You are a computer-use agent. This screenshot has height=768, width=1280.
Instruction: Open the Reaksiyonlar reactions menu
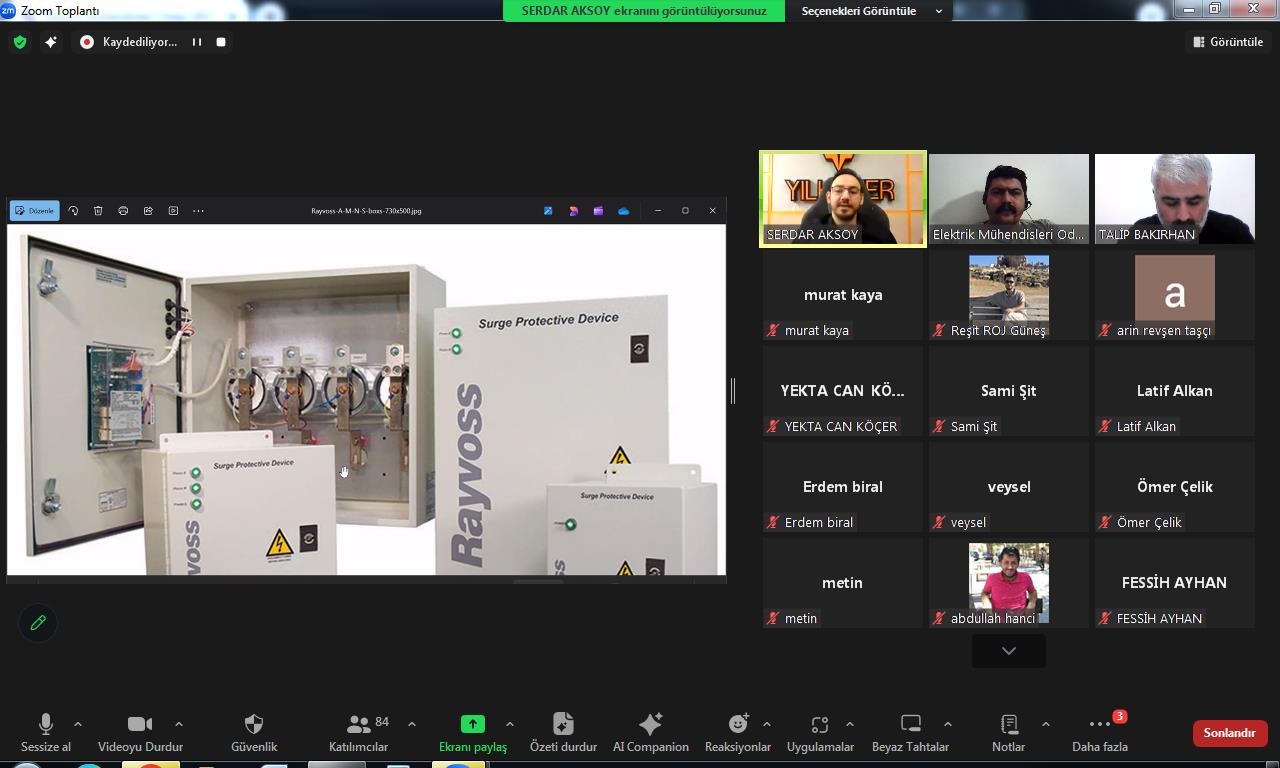[738, 733]
